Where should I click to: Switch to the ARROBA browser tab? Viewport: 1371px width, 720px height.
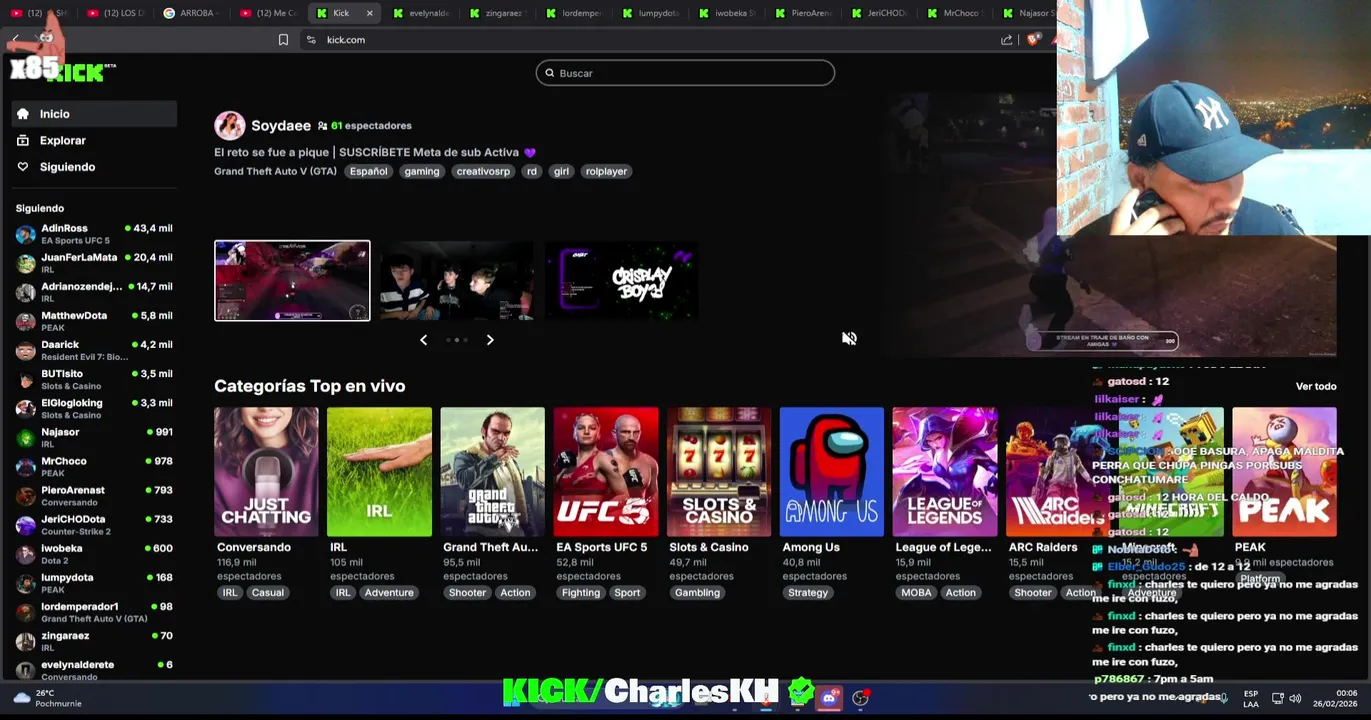190,13
